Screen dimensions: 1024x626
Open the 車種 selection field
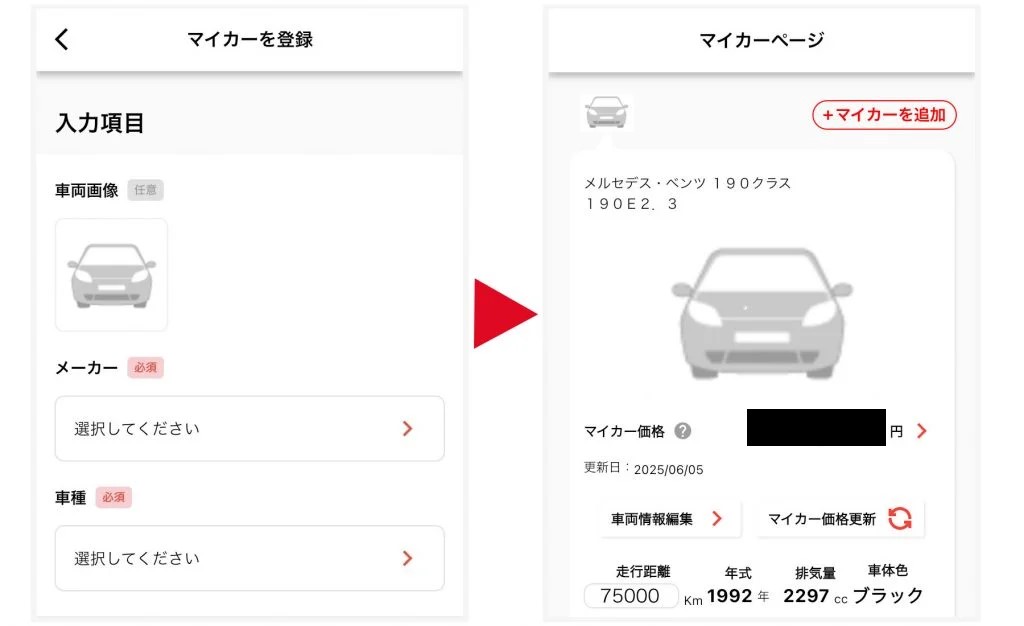pyautogui.click(x=249, y=558)
